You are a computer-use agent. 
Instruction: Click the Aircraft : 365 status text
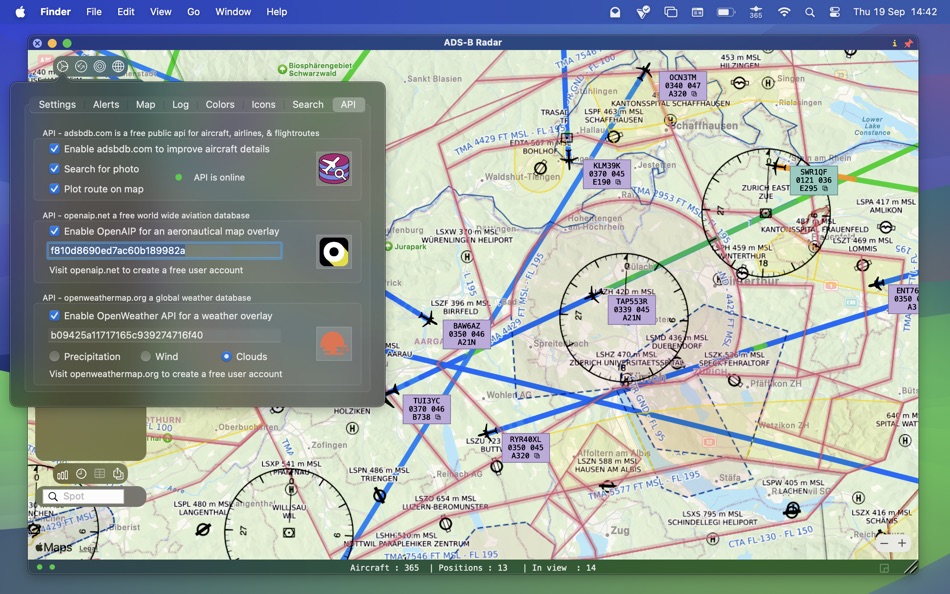pyautogui.click(x=384, y=568)
